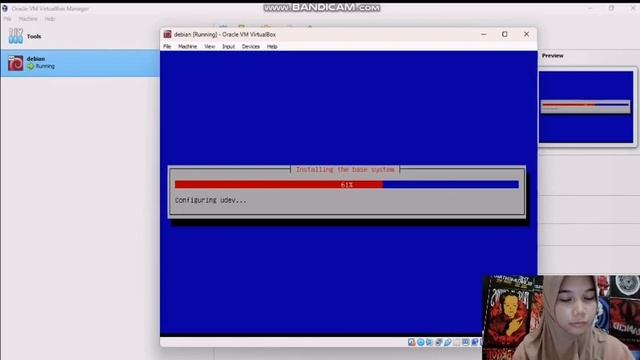Viewport: 640px width, 360px height.
Task: Open the Input menu in debian VM window
Action: pyautogui.click(x=228, y=47)
